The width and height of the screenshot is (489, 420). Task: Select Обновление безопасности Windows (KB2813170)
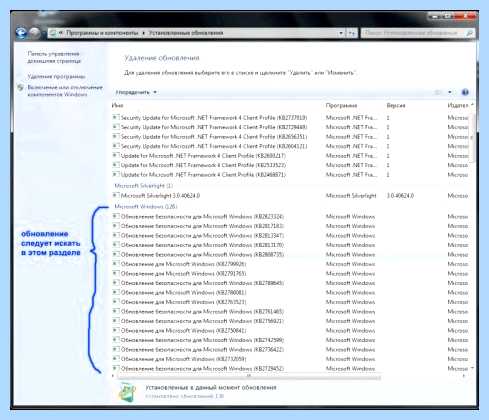202,245
